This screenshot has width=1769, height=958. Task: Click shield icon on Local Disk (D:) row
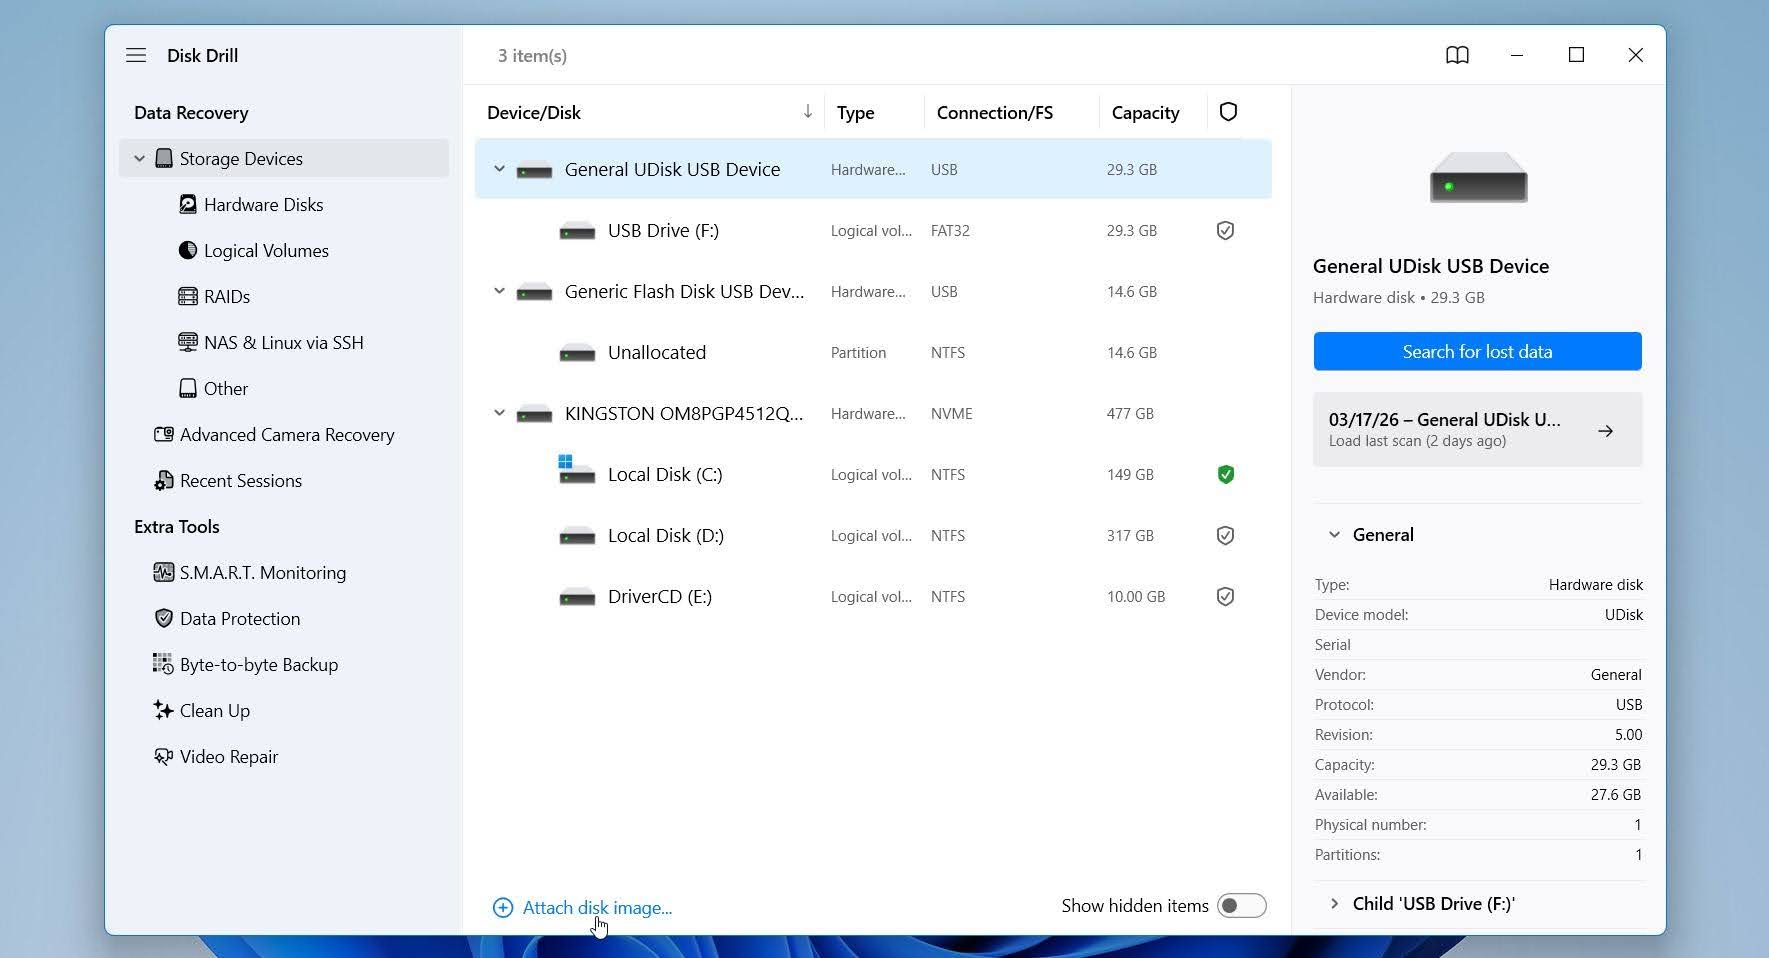point(1225,536)
